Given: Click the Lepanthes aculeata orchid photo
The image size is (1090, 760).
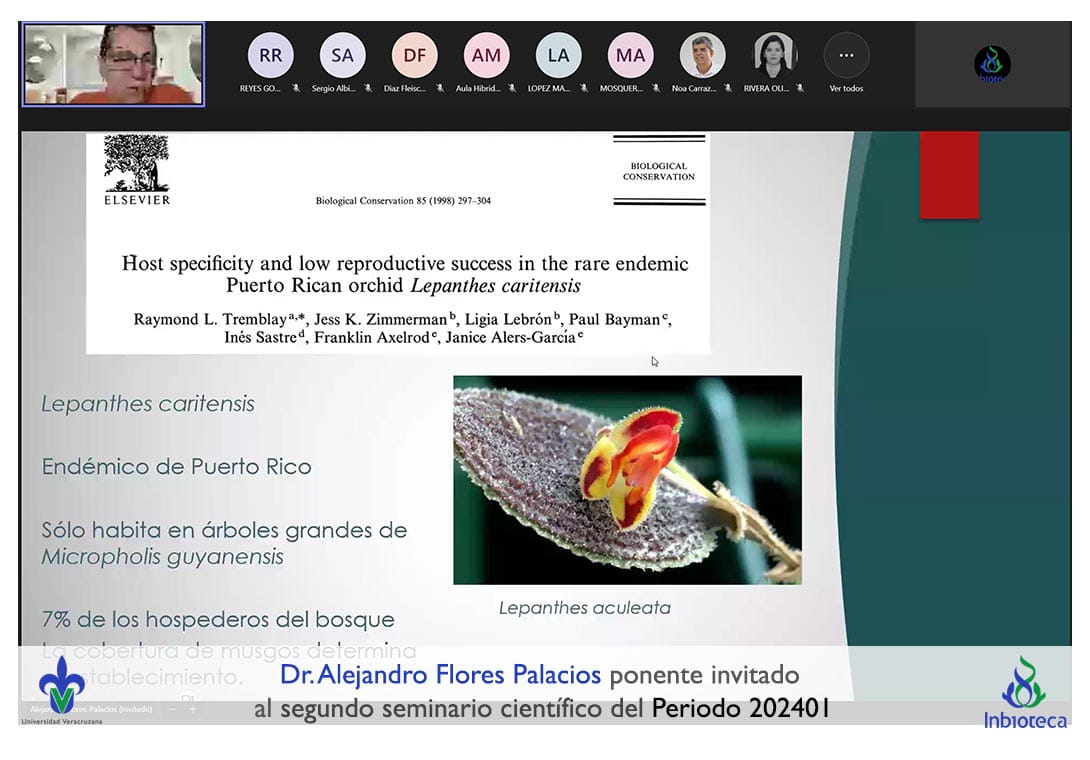Looking at the screenshot, I should [627, 479].
